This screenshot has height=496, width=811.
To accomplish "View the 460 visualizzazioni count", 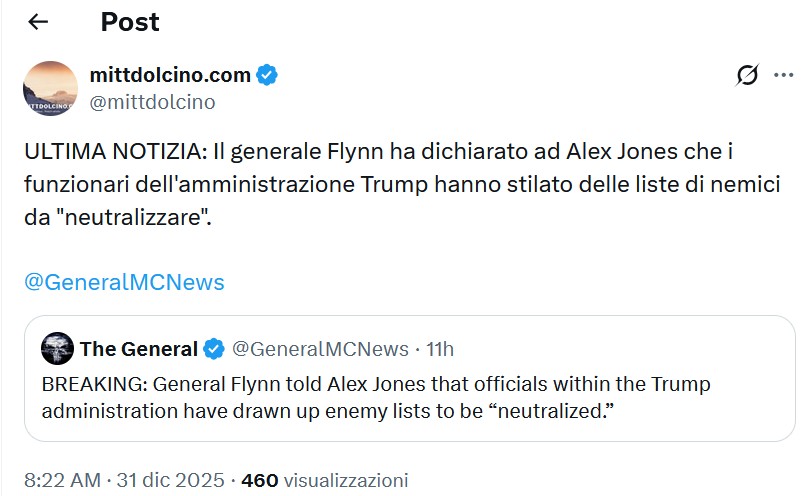I will point(325,480).
